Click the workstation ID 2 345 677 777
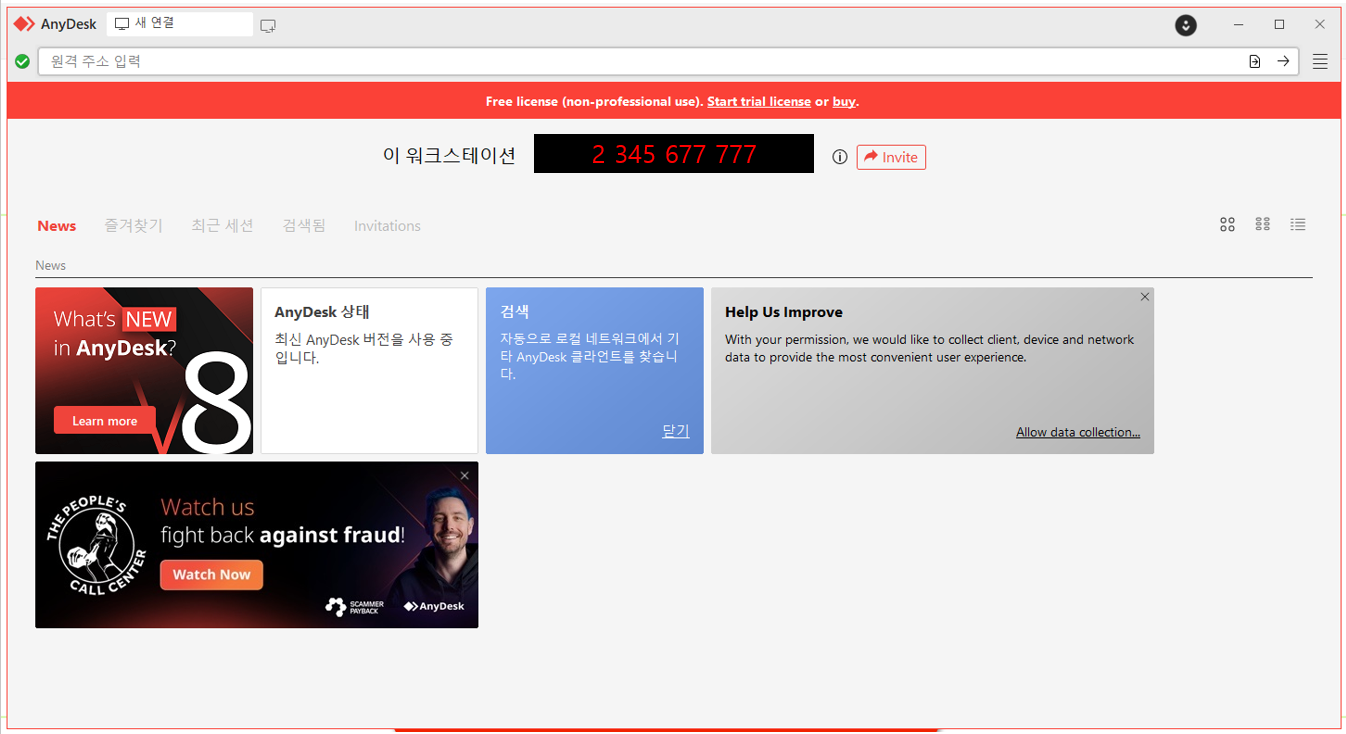Viewport: 1346px width, 734px height. [674, 154]
